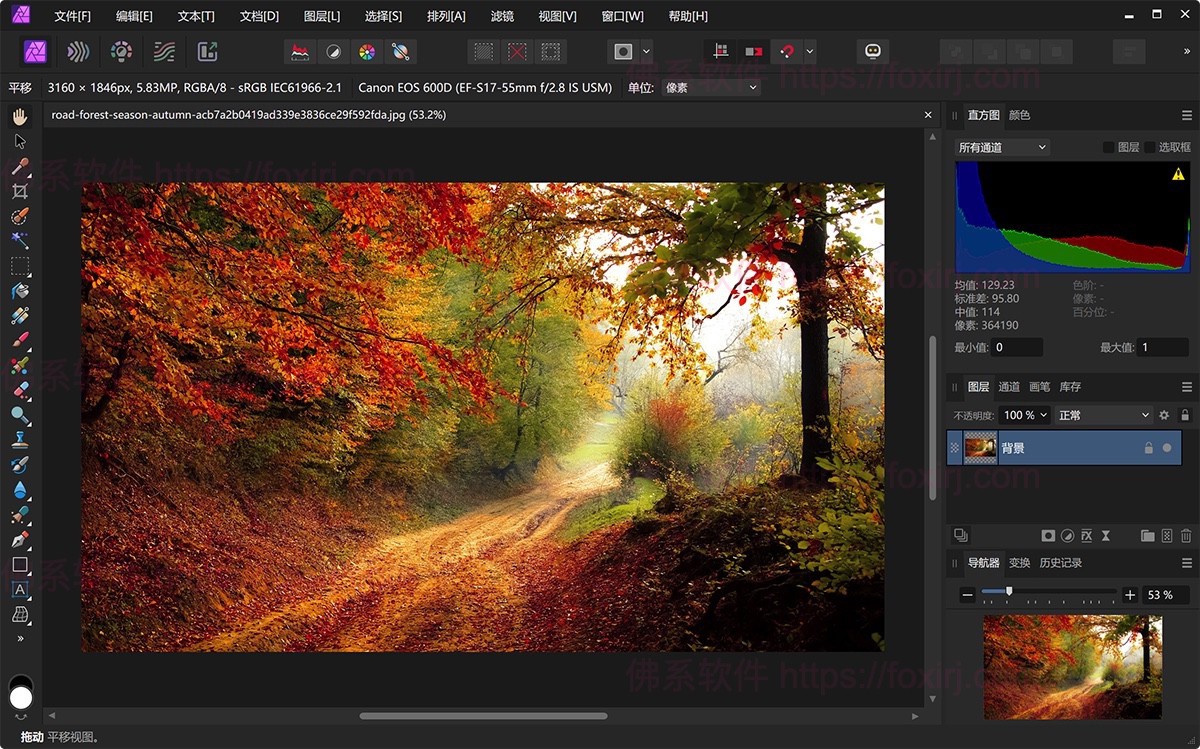Viewport: 1200px width, 749px height.
Task: Select the Paint Brush tool
Action: tap(20, 340)
